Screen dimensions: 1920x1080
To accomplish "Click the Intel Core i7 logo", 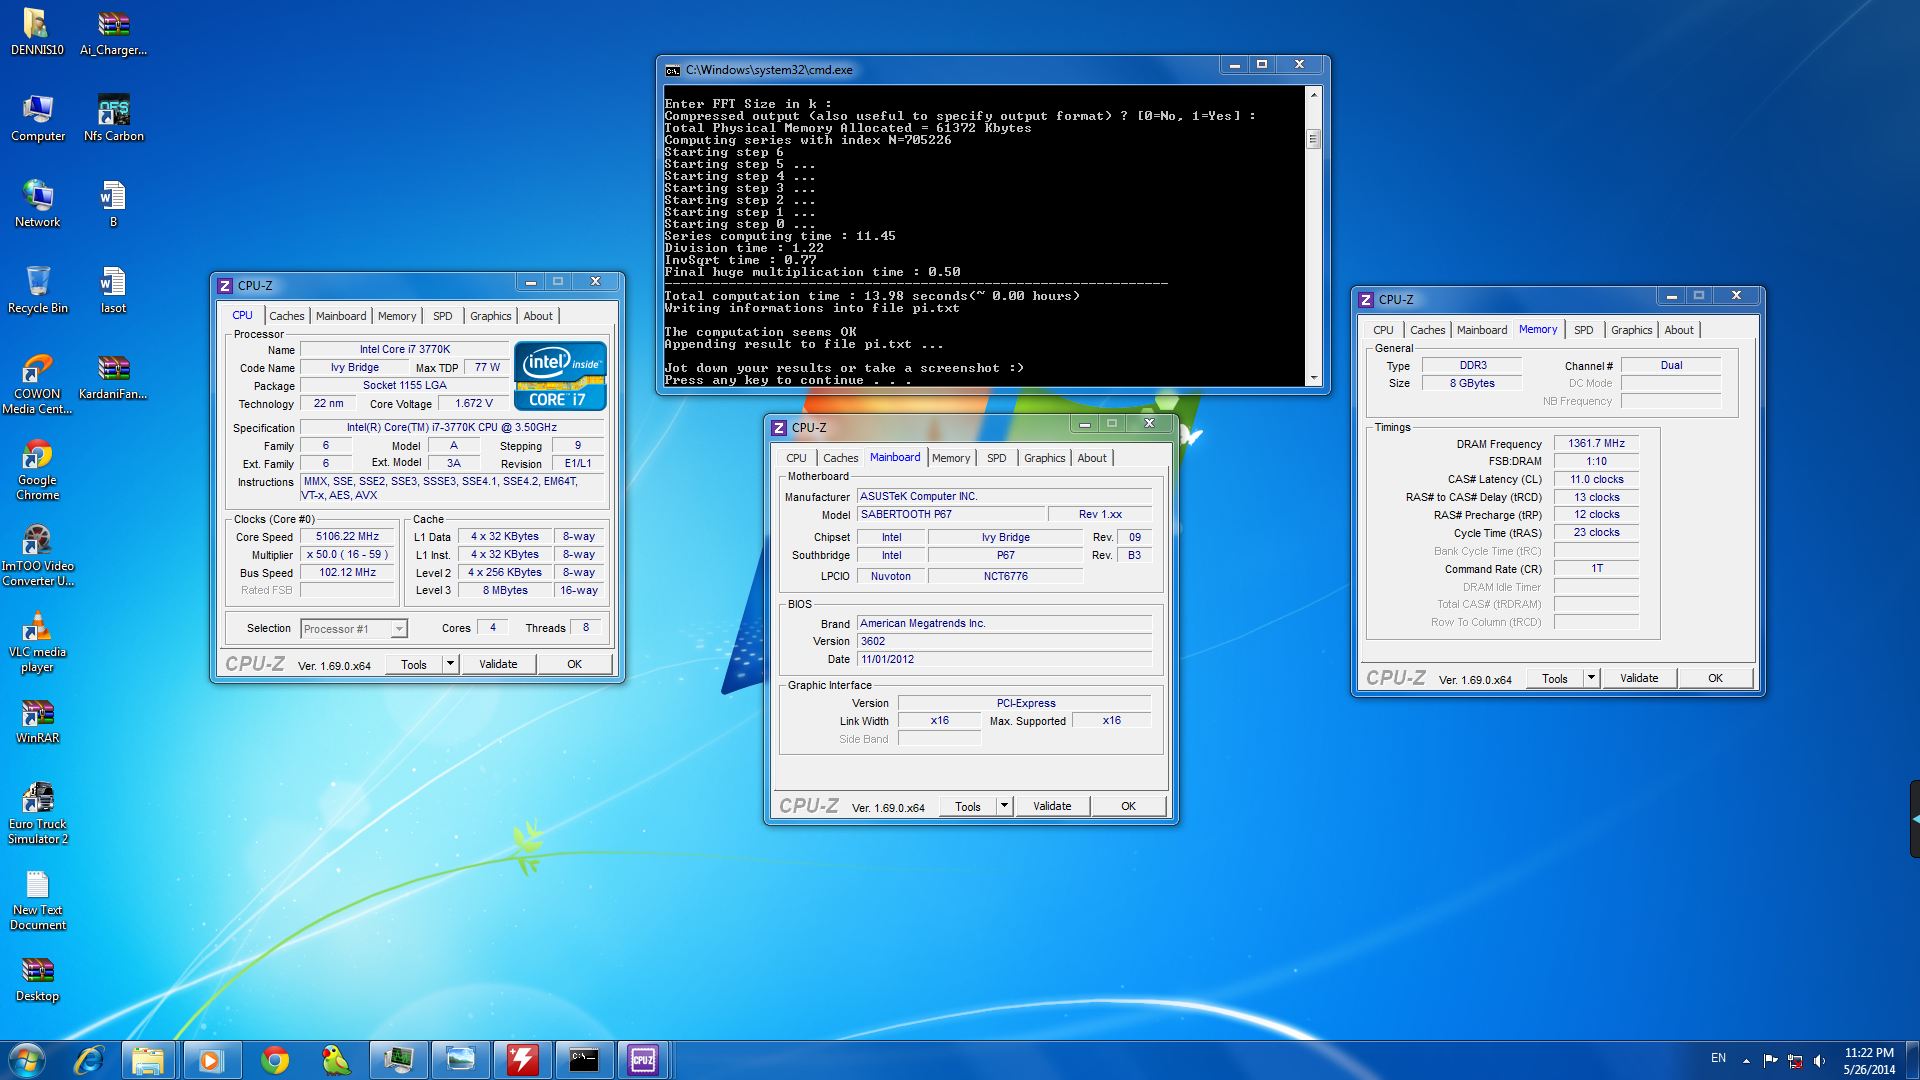I will [560, 376].
